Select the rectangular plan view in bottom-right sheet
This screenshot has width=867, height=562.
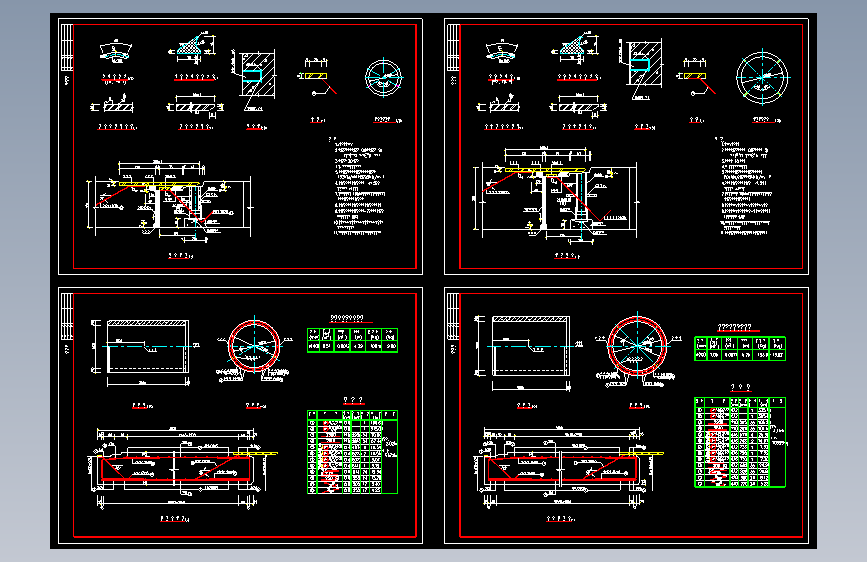pos(530,353)
